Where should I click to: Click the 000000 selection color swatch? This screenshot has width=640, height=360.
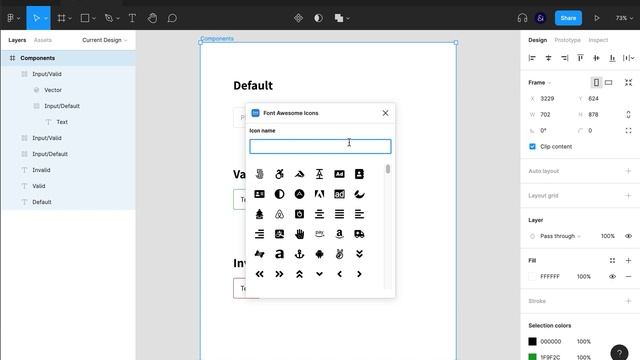(532, 341)
